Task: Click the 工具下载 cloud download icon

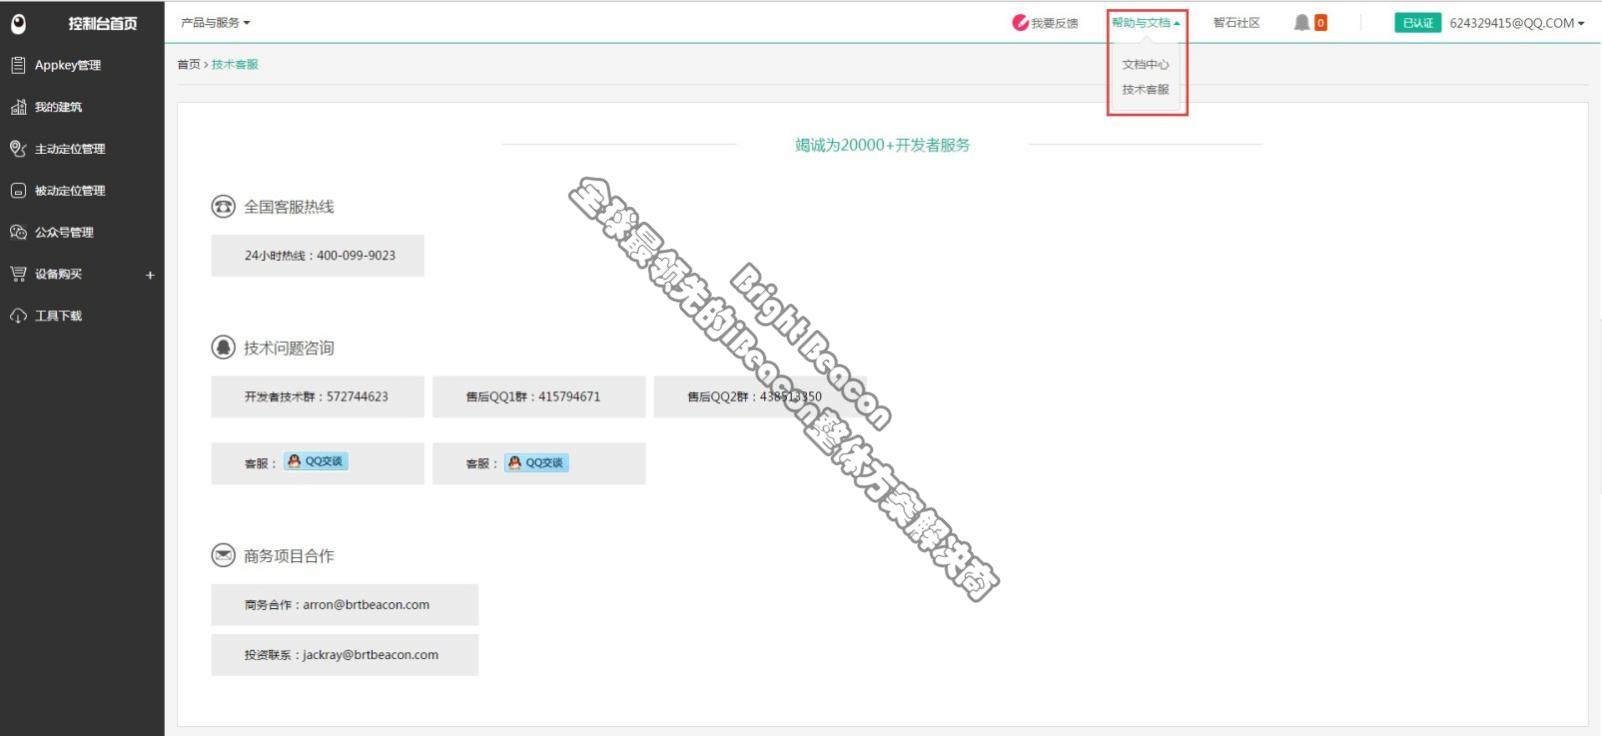Action: [18, 316]
